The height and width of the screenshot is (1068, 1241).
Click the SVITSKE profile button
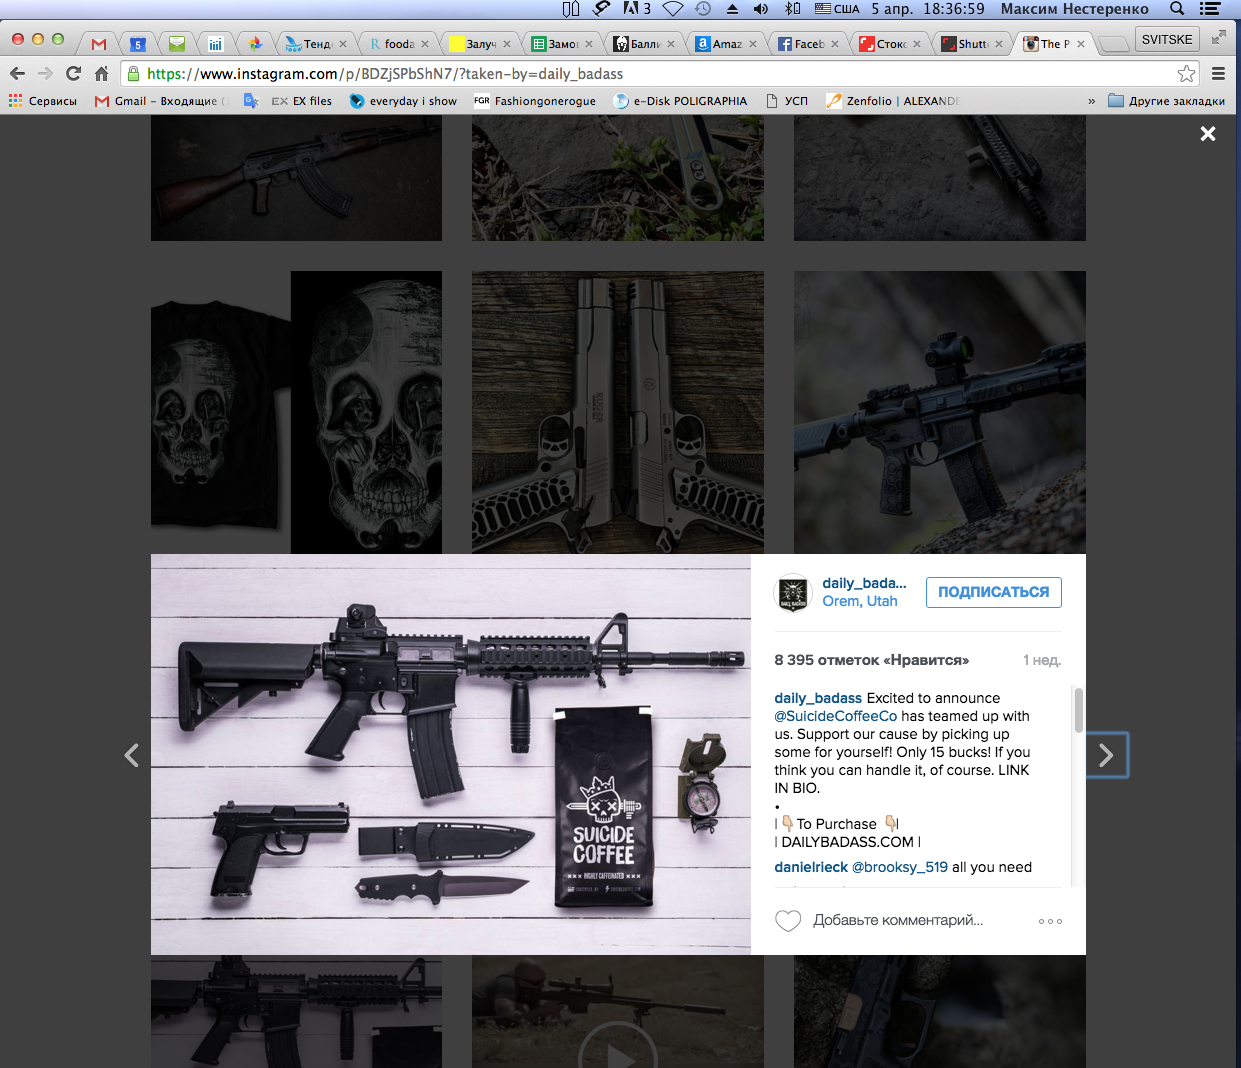point(1167,40)
